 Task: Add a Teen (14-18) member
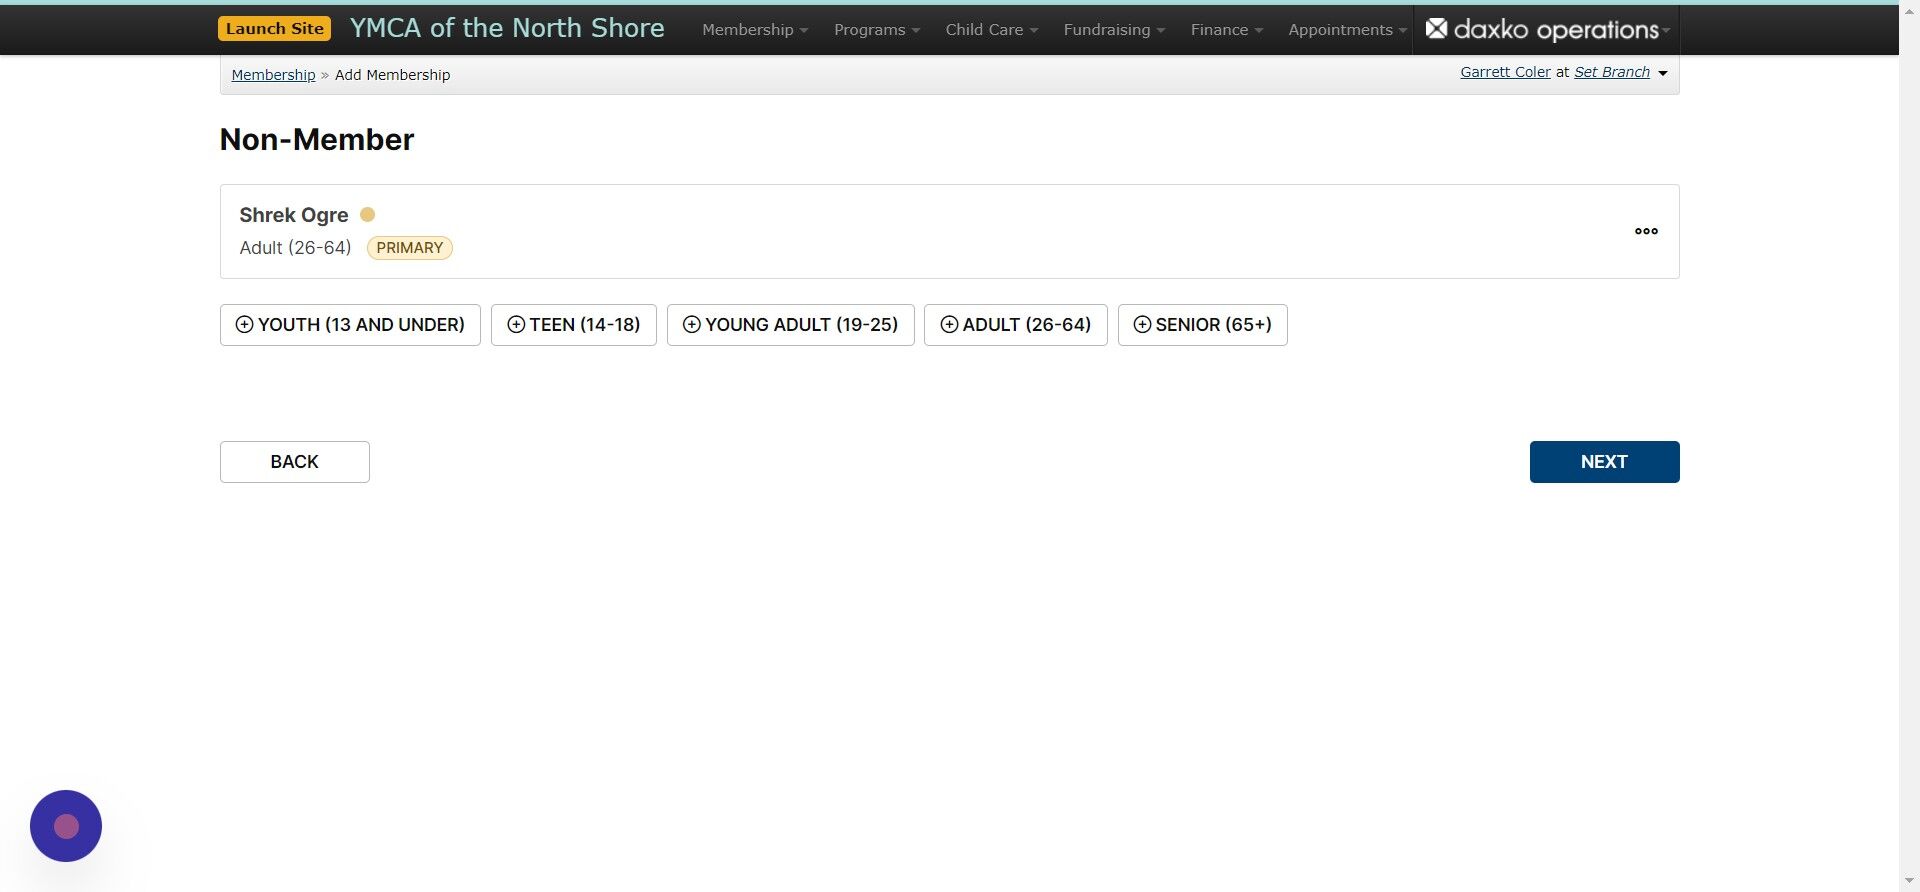tap(573, 325)
